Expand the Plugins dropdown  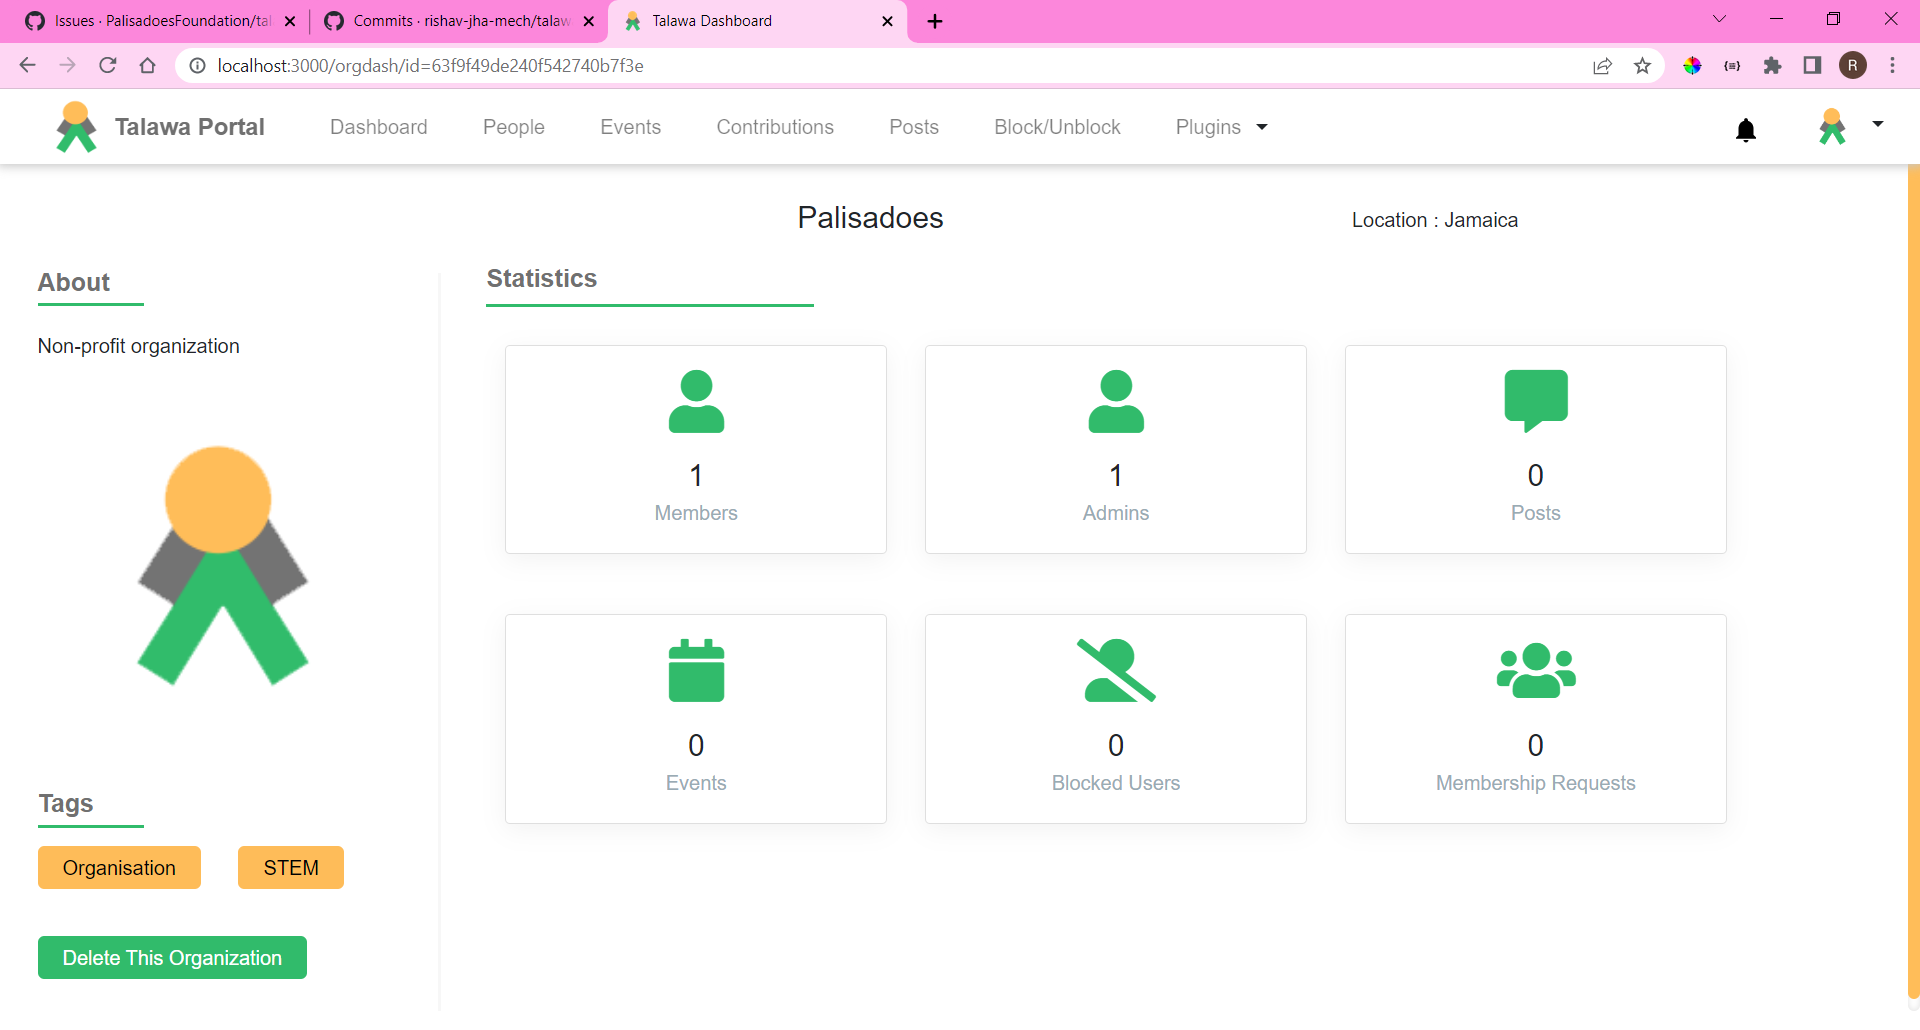tap(1222, 127)
